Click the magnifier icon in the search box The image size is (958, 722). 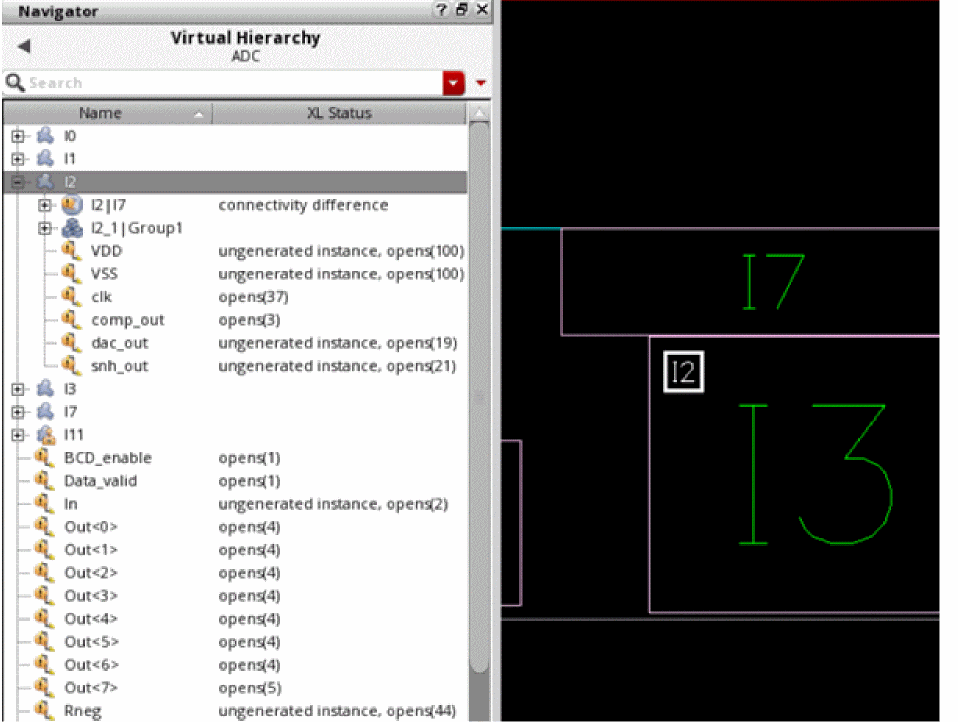[x=15, y=82]
